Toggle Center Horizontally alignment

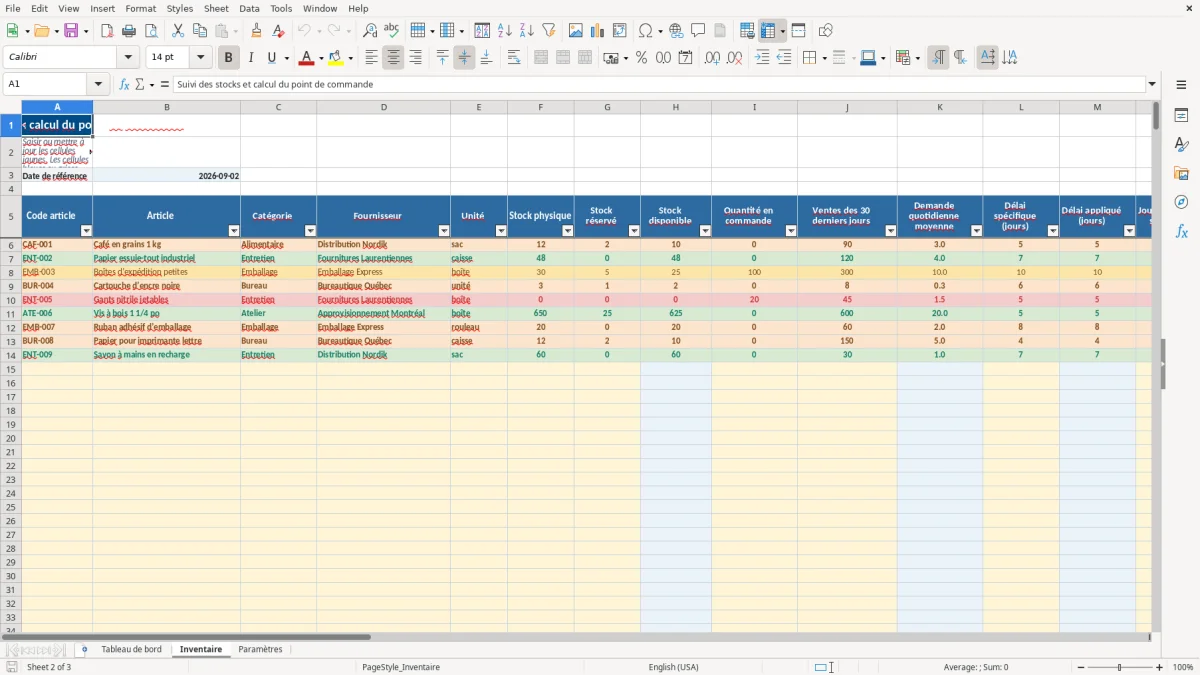coord(394,58)
